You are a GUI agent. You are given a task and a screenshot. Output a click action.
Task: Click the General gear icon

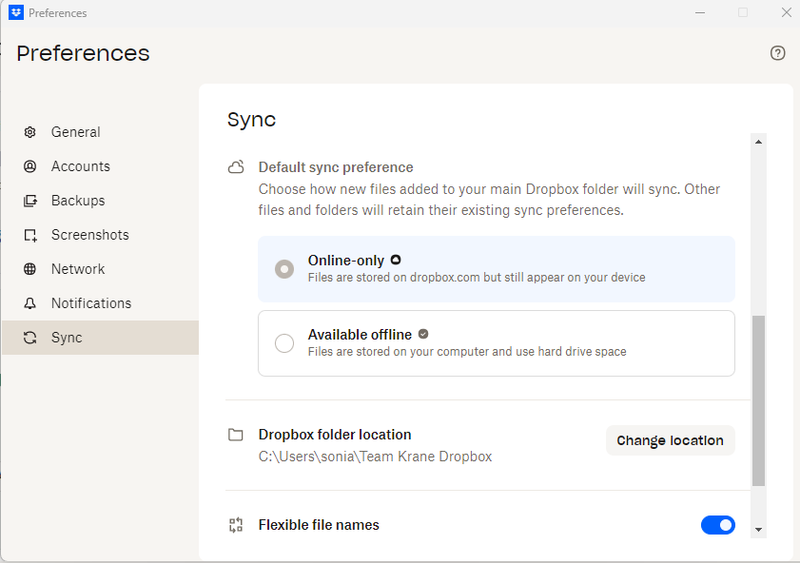pos(30,132)
